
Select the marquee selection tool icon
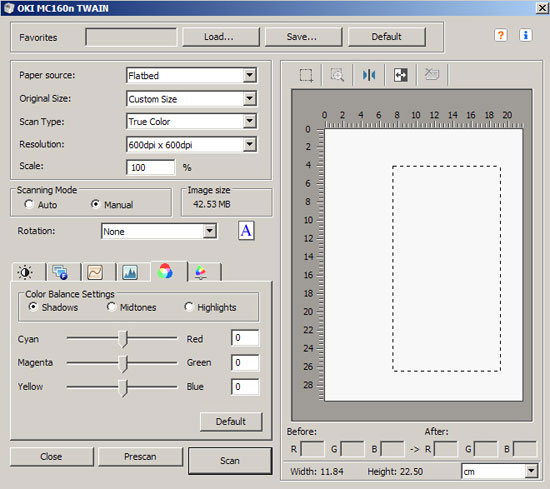pos(306,75)
